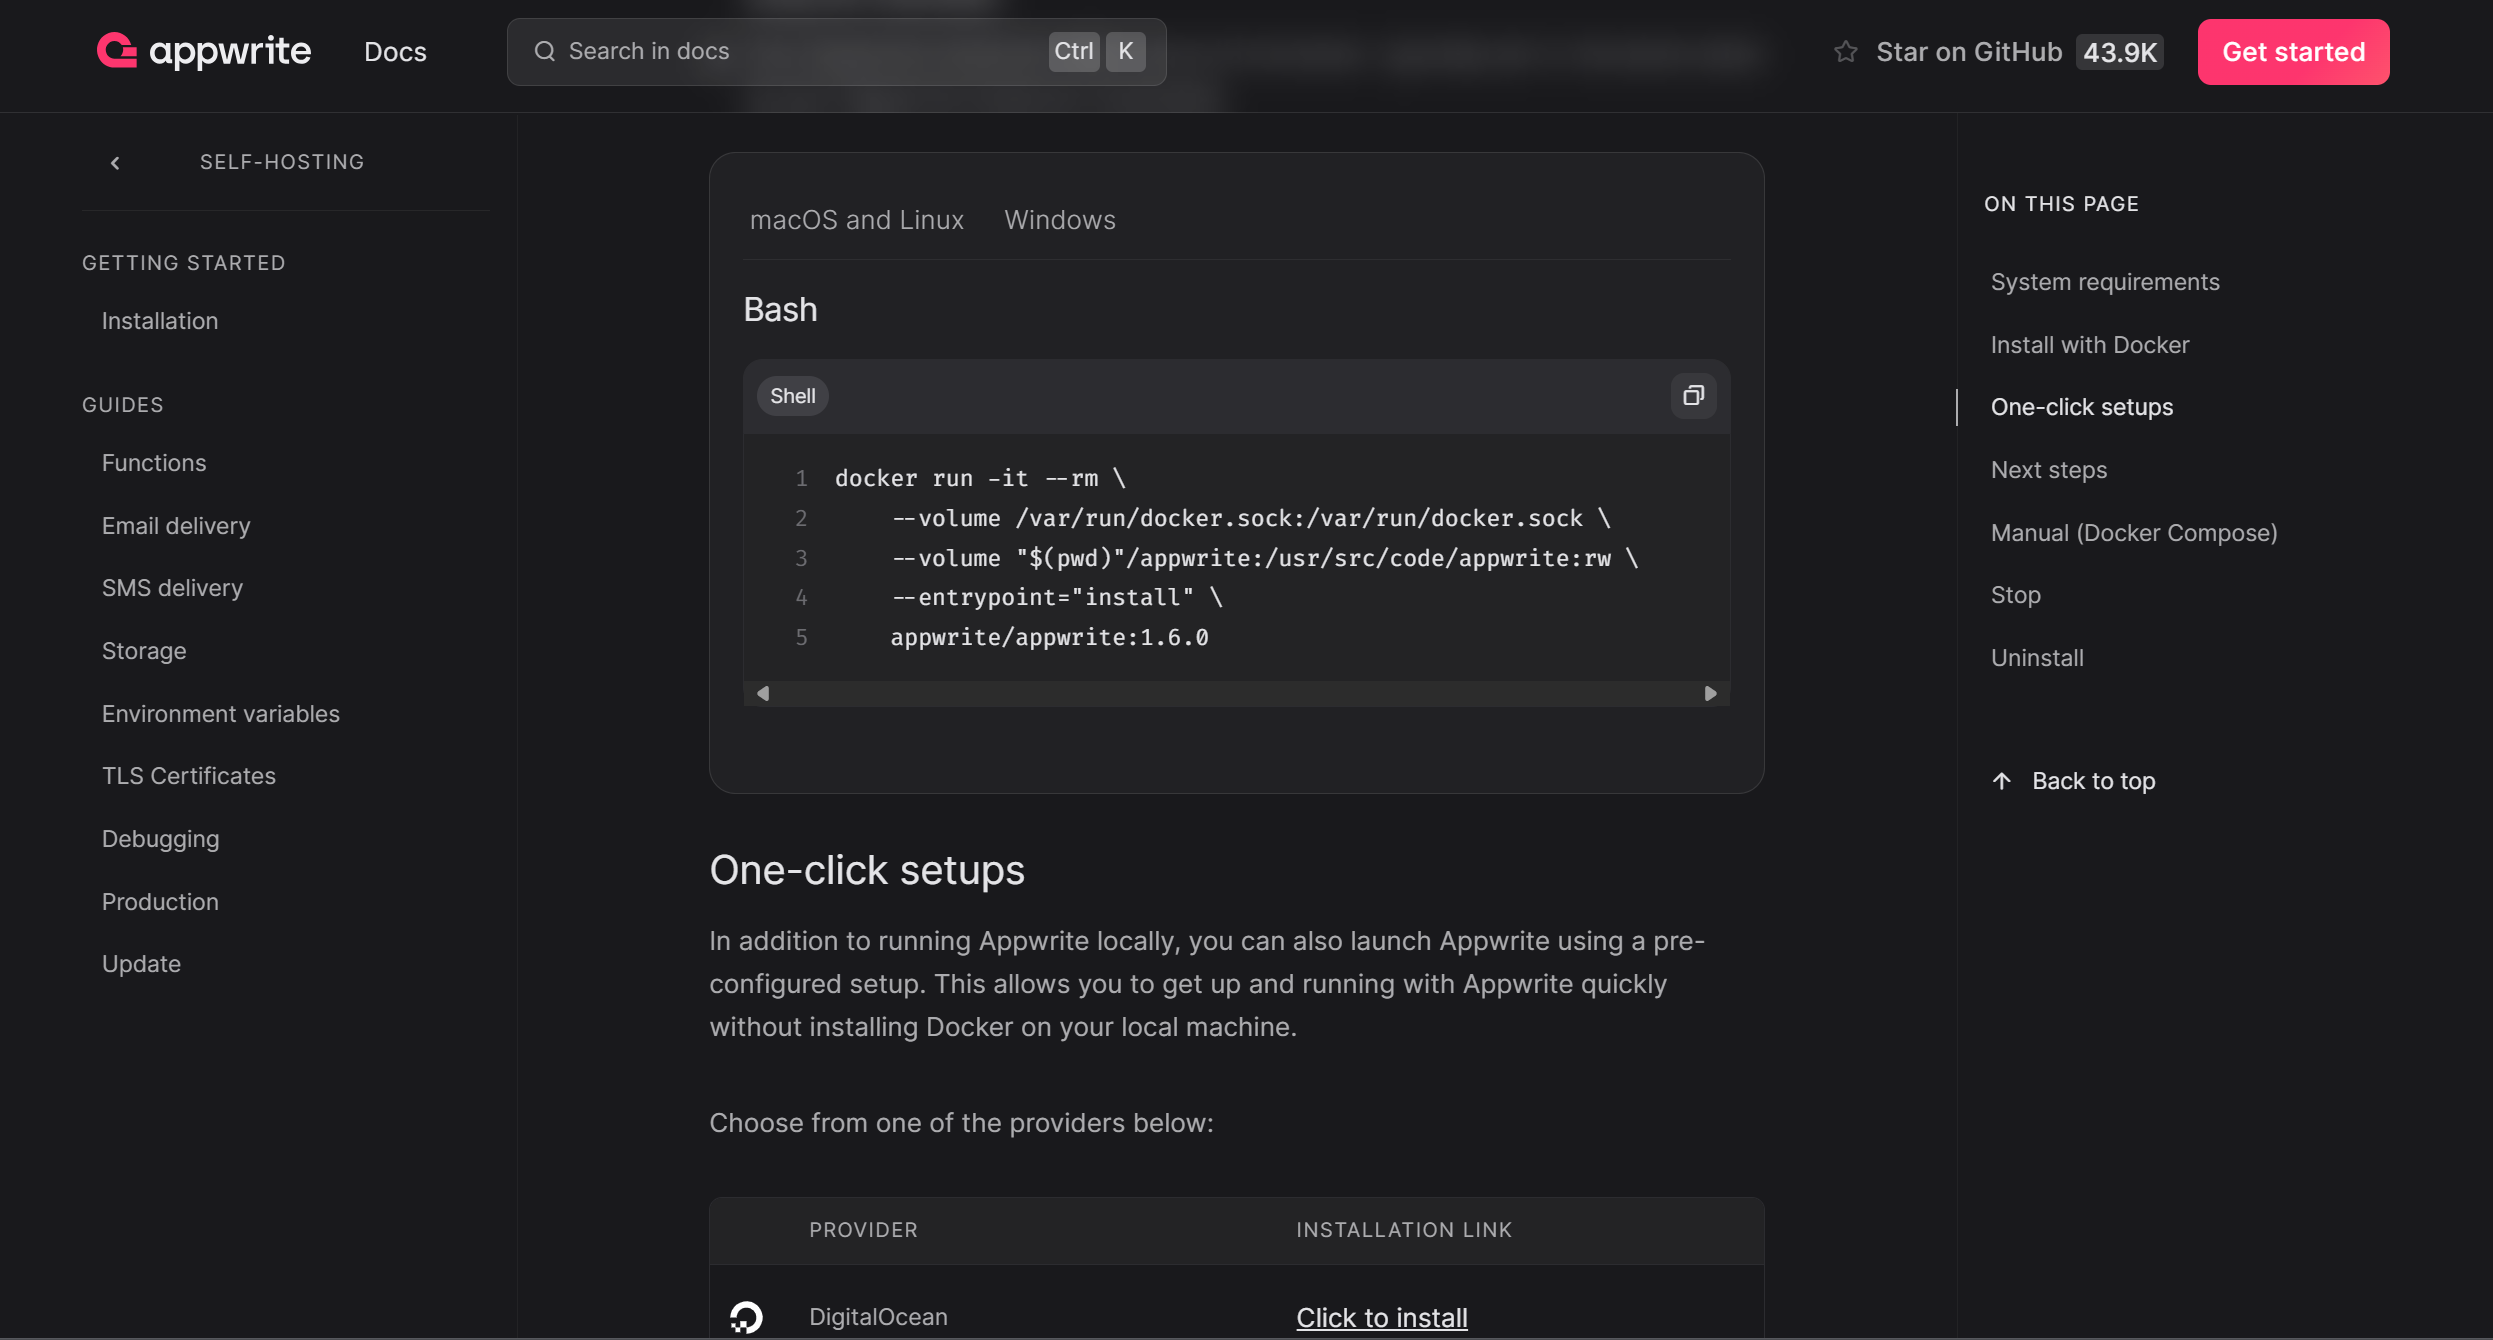Go to TLS Certificates guide
Viewport: 2493px width, 1340px height.
[x=188, y=776]
